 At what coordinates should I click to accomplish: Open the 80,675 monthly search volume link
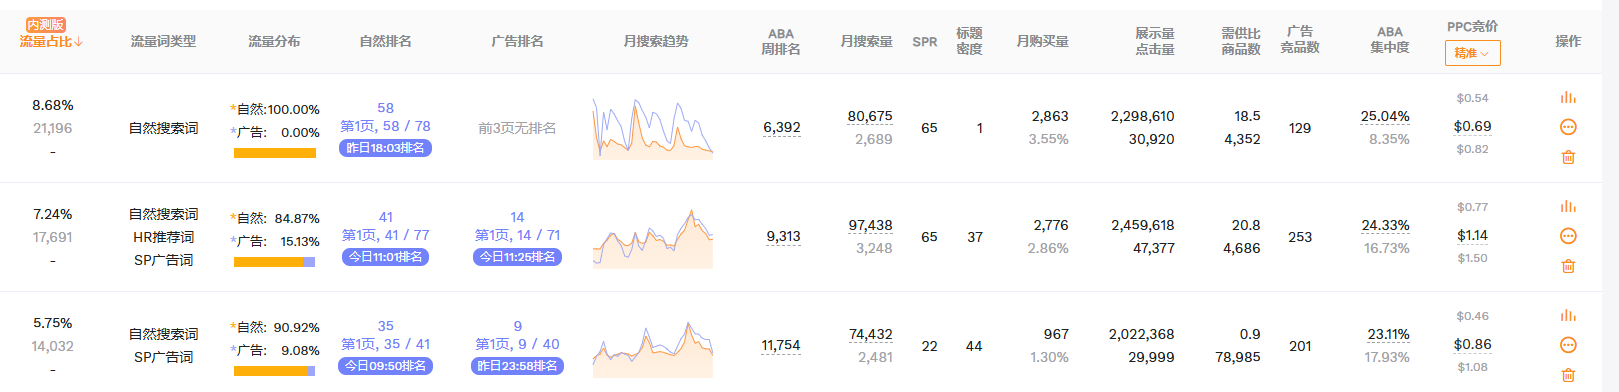tap(870, 116)
